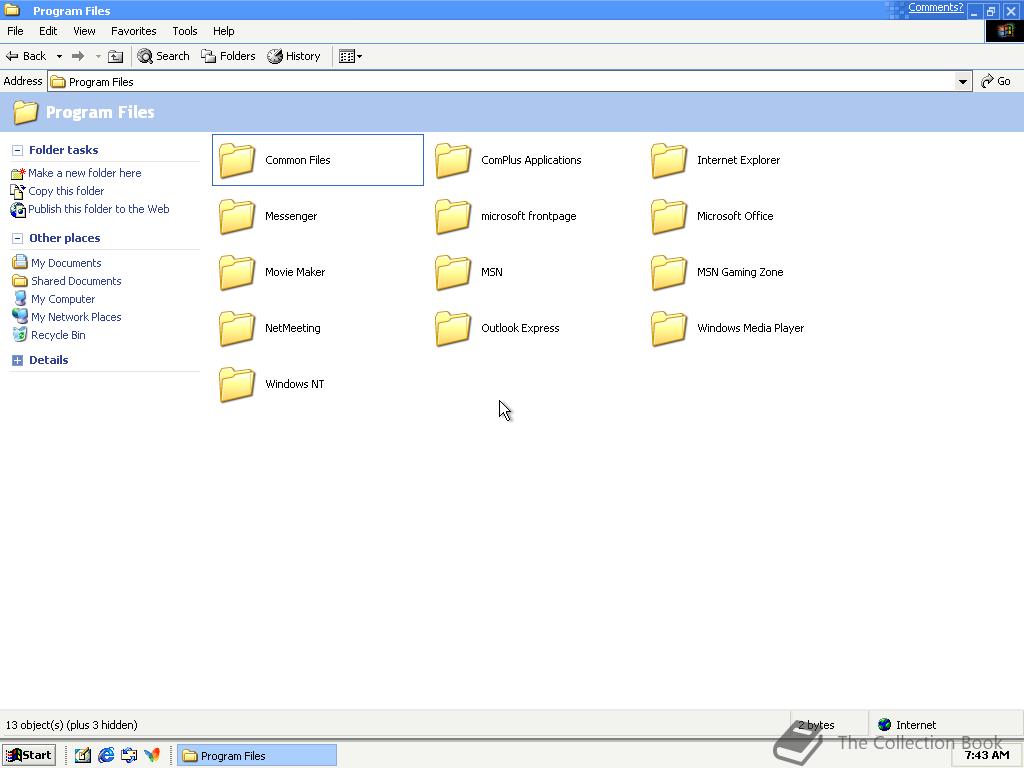Select the Program Files taskbar button
This screenshot has width=1024, height=768.
[257, 756]
